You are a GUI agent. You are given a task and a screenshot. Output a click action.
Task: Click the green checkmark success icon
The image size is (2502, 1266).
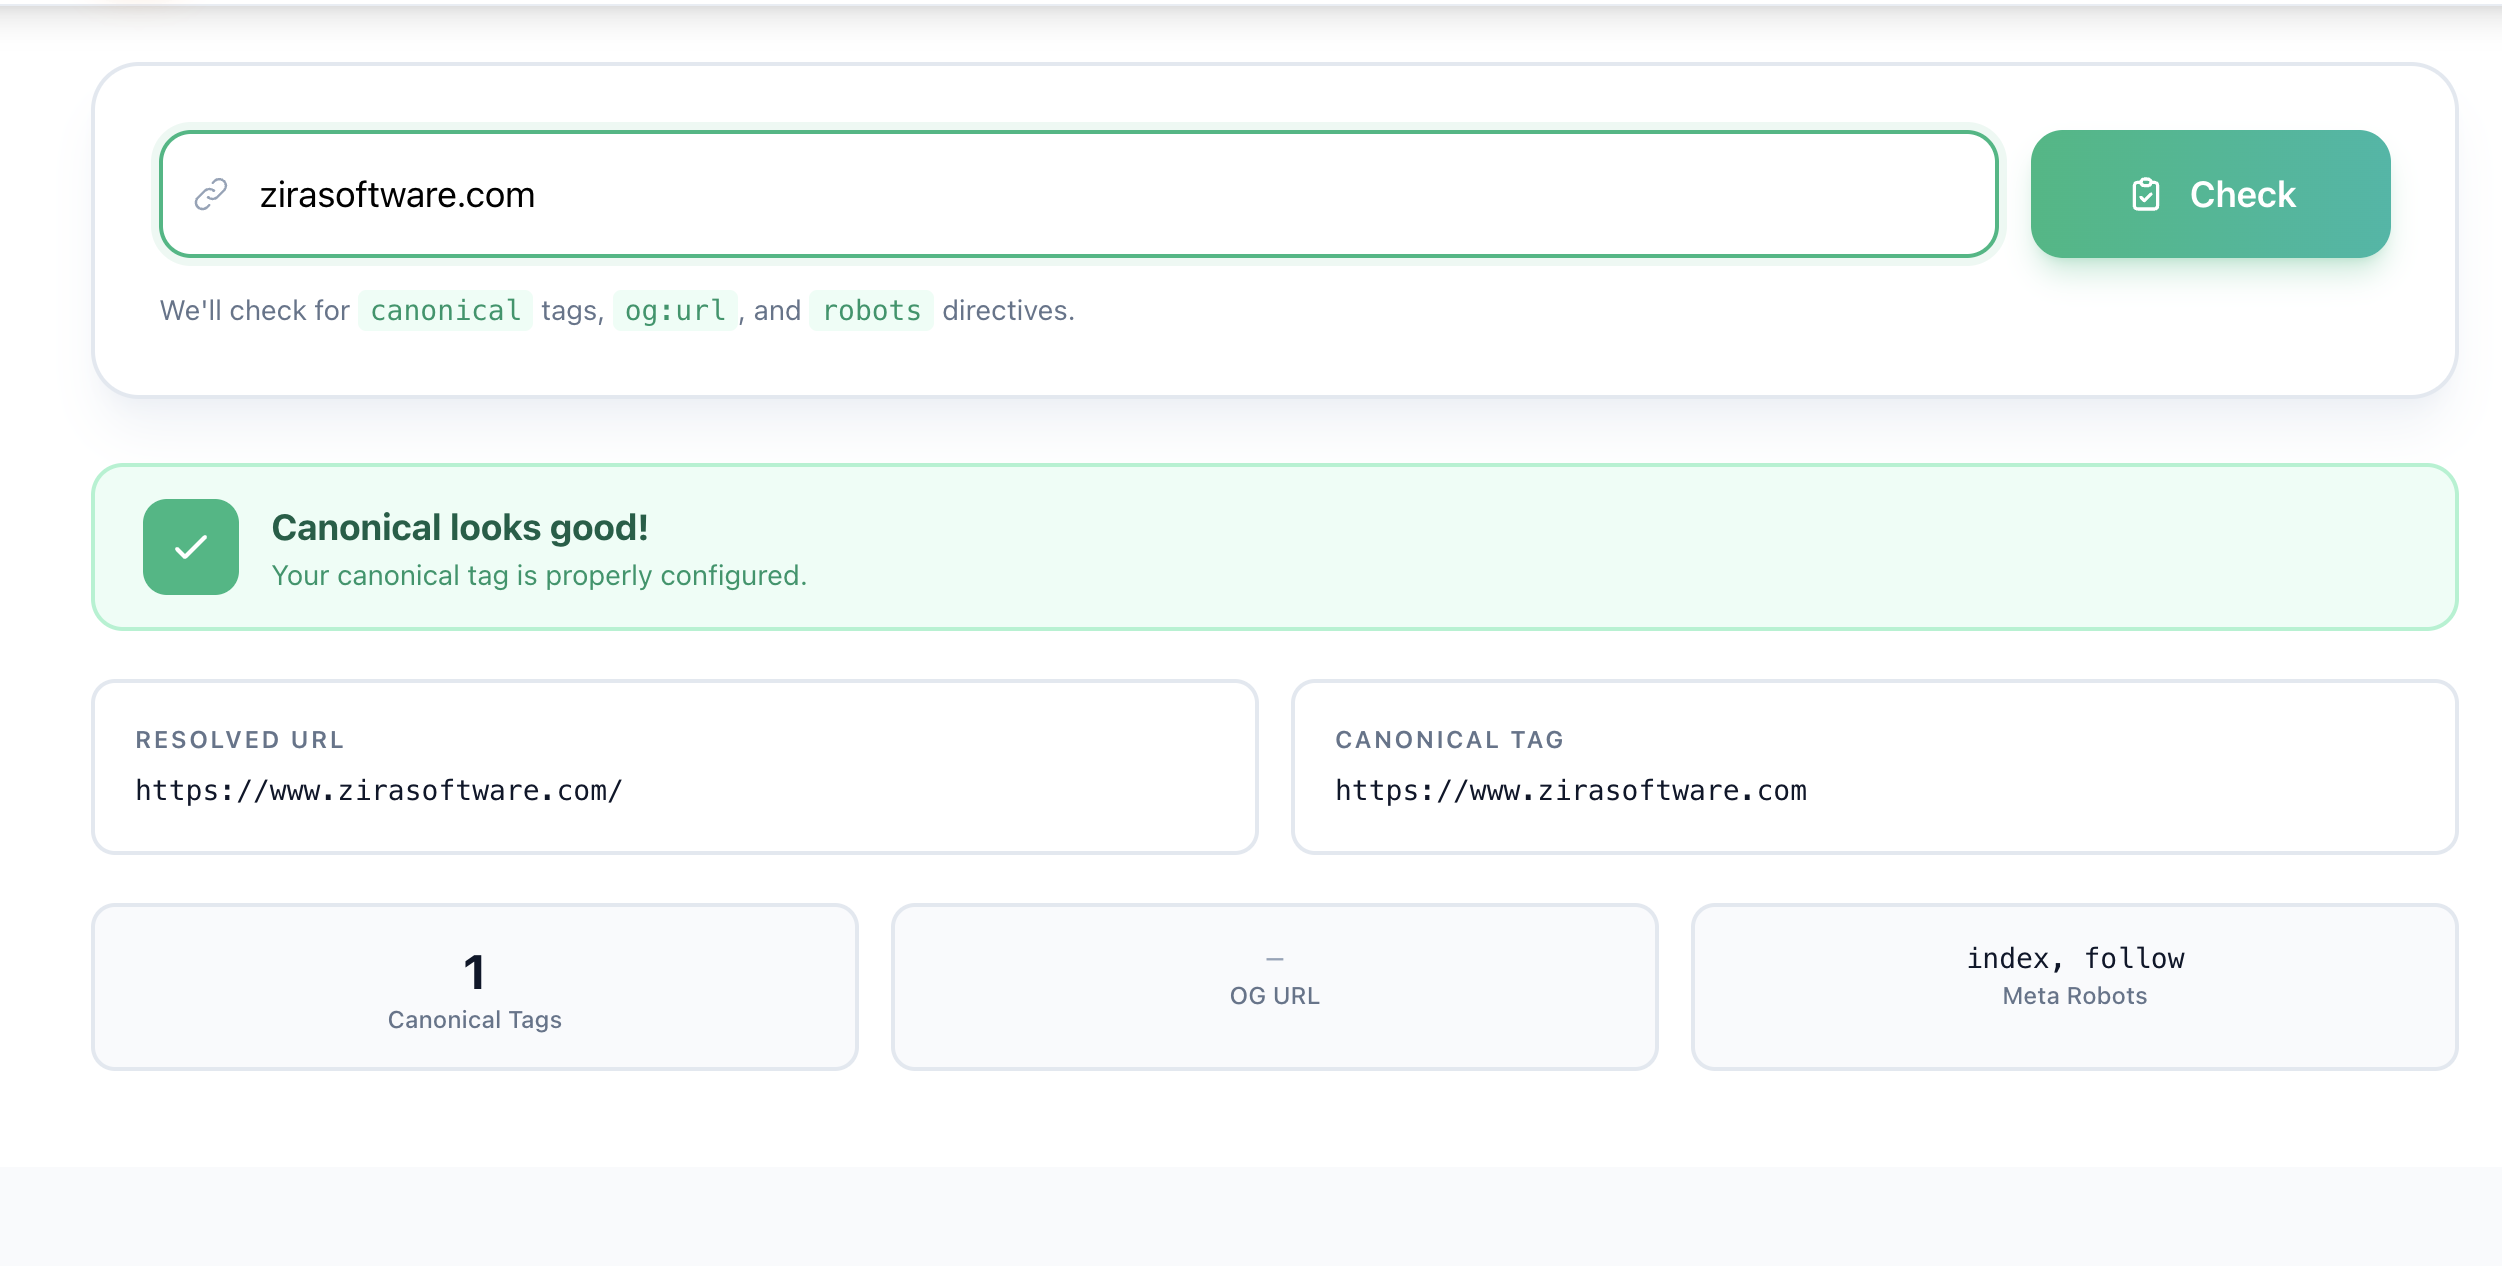click(191, 547)
